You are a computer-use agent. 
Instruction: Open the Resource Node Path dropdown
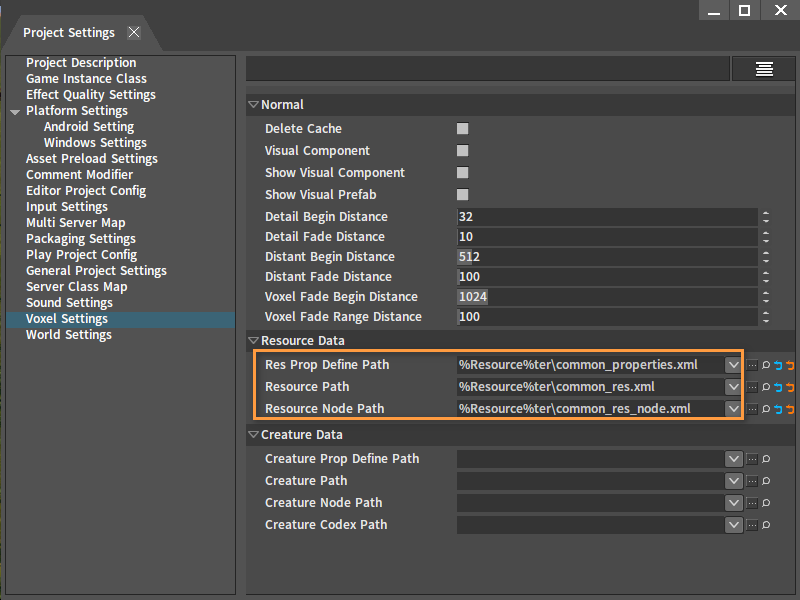733,409
